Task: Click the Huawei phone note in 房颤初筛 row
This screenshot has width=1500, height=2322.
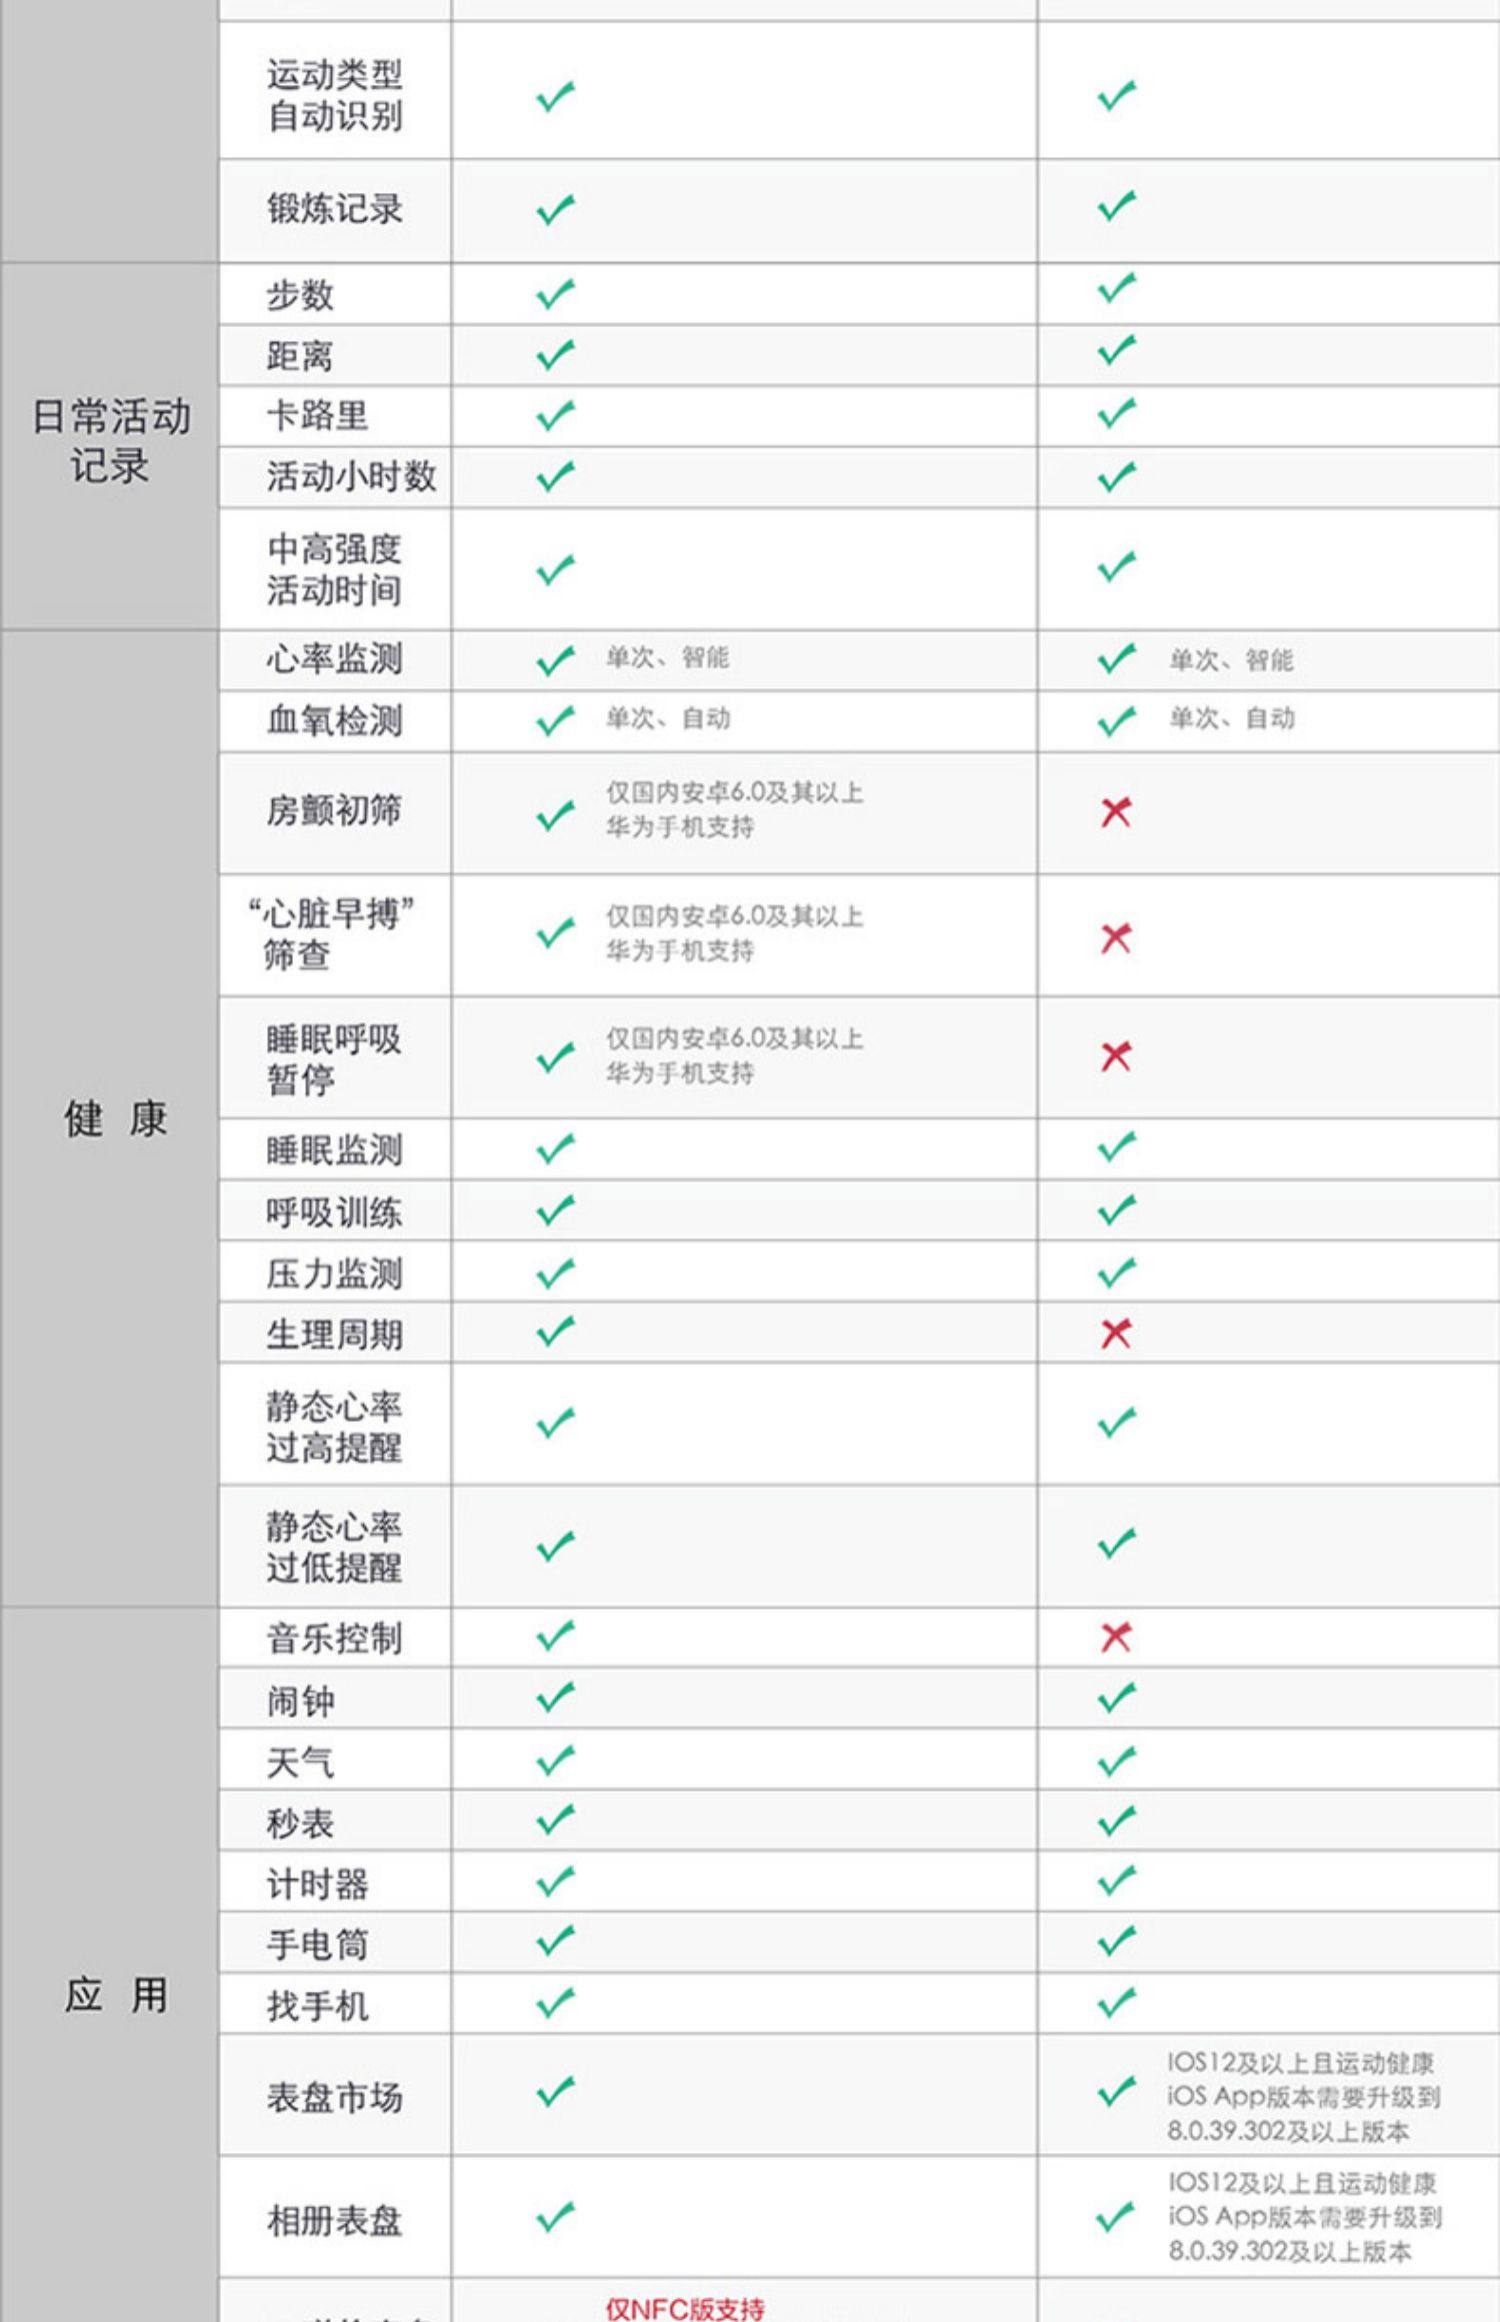Action: [x=734, y=810]
